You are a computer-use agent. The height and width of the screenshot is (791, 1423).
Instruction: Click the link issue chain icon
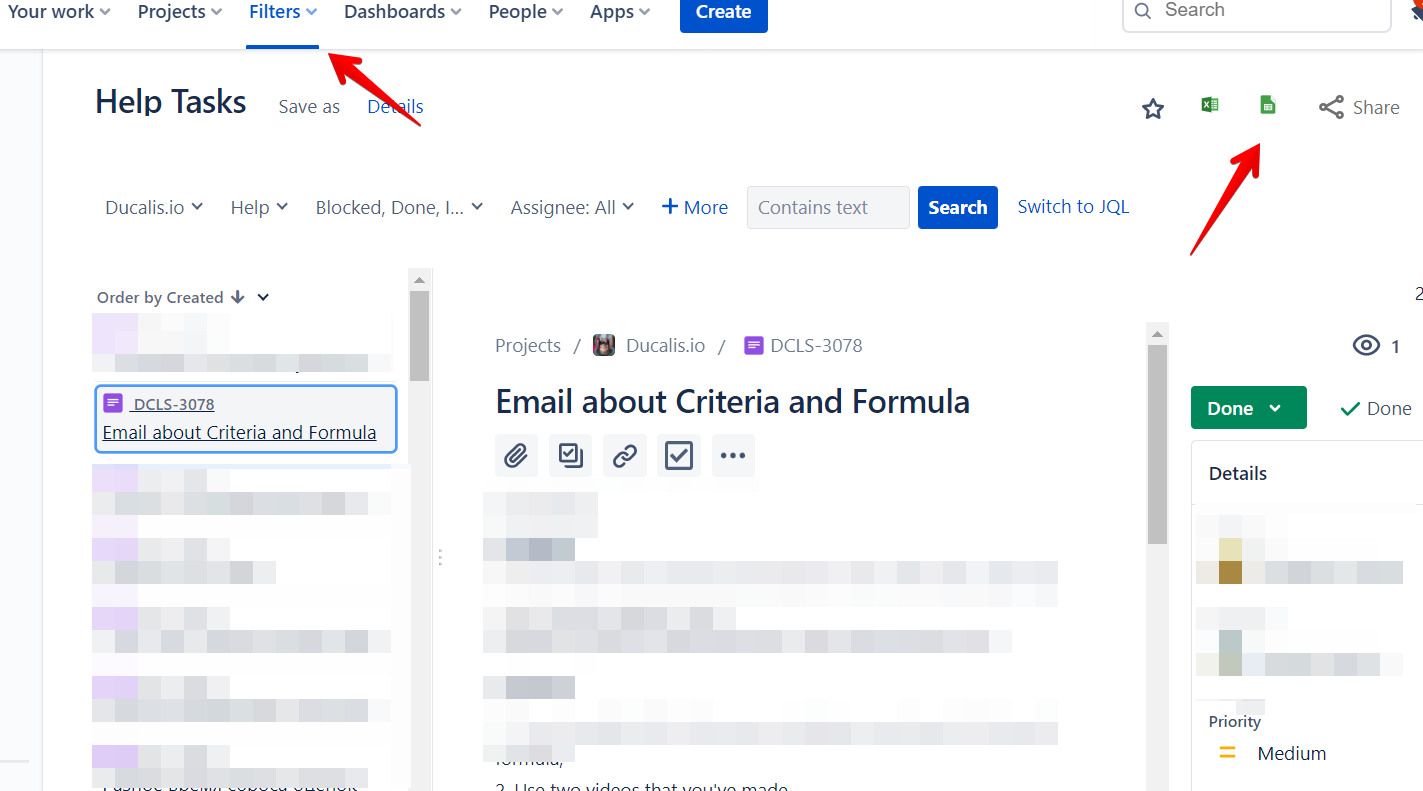[x=625, y=456]
